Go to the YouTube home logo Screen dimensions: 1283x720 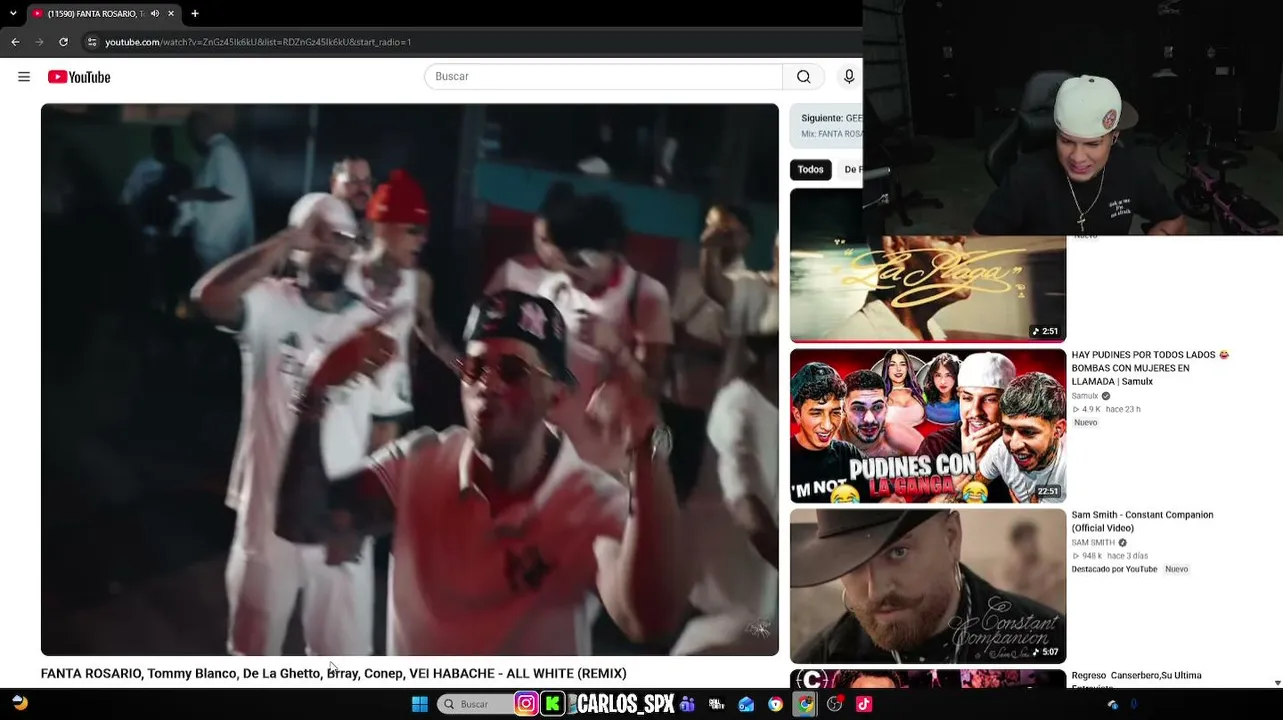coord(79,77)
